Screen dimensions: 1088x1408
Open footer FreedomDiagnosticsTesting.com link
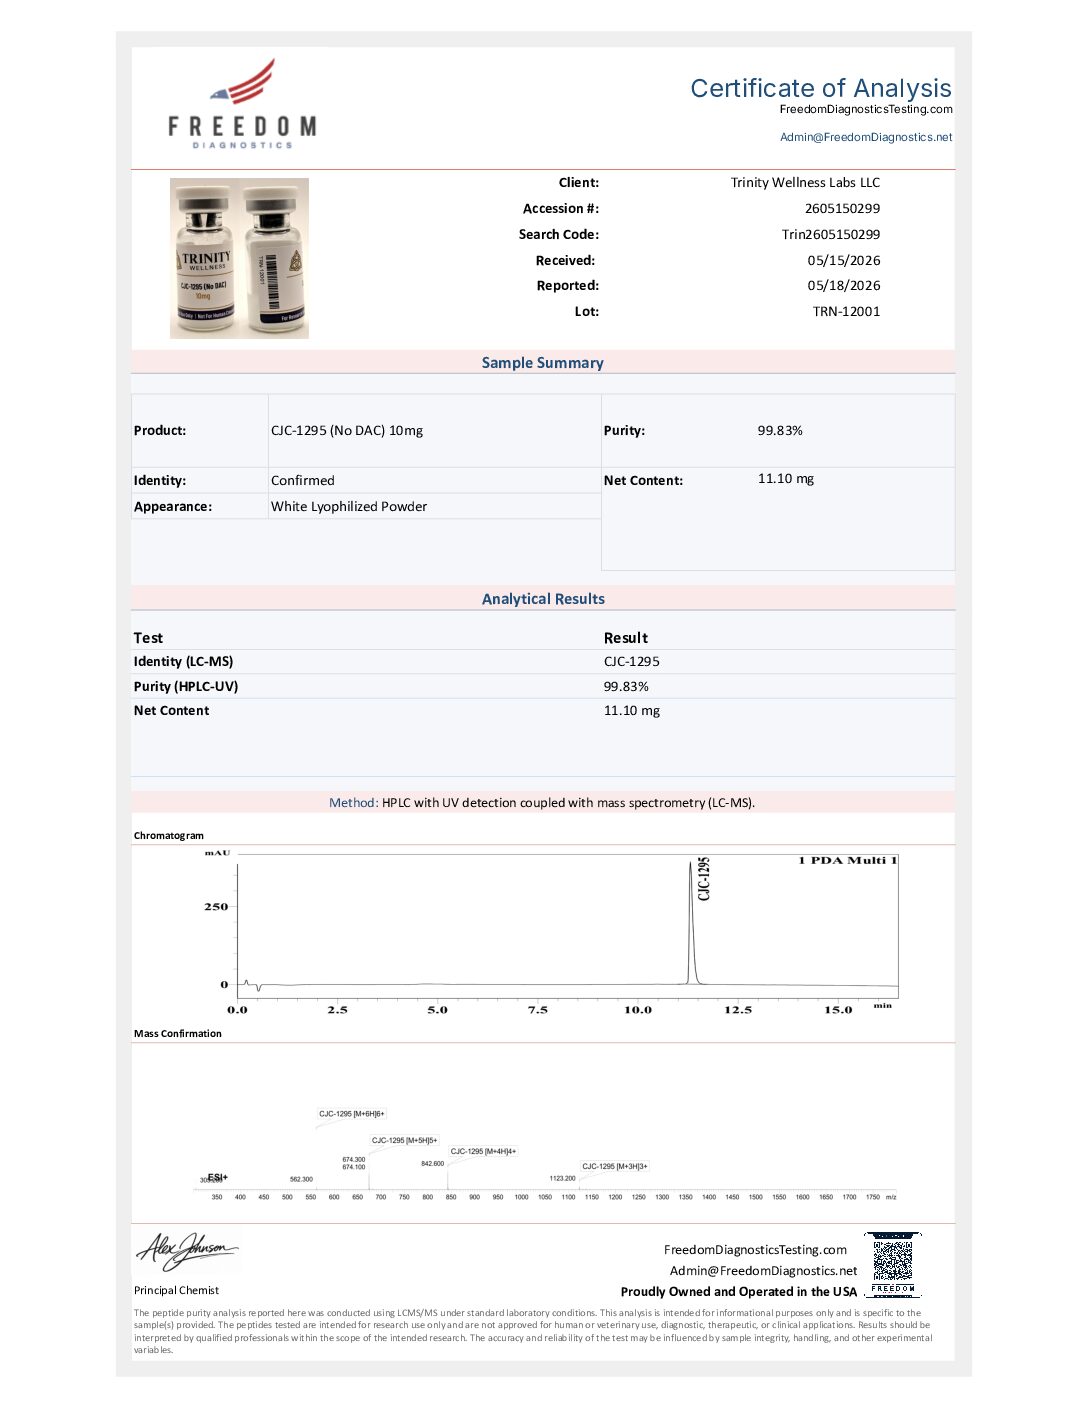pos(755,1250)
